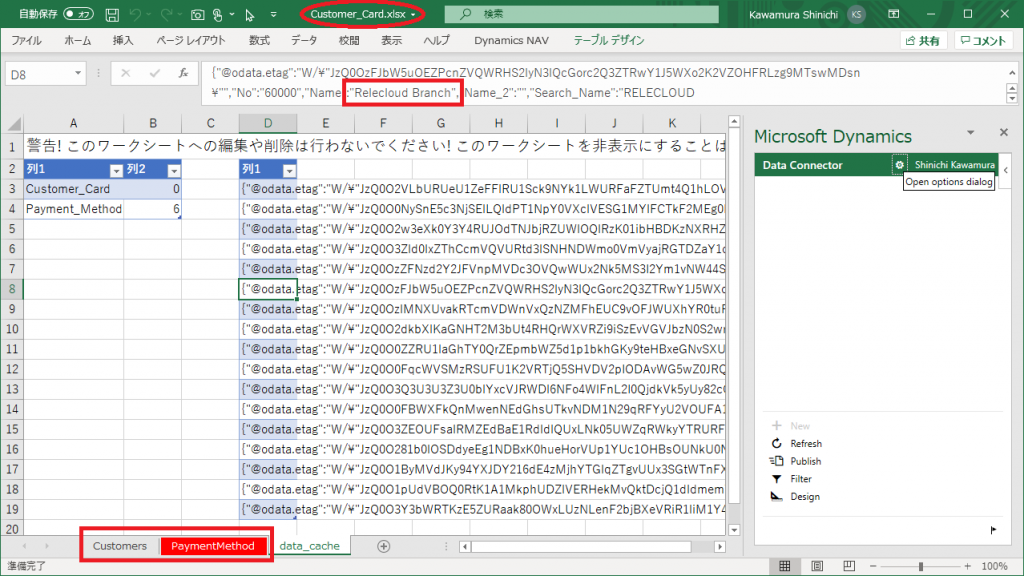The image size is (1024, 576).
Task: Select the Payment_Method cell
Action: tap(74, 209)
